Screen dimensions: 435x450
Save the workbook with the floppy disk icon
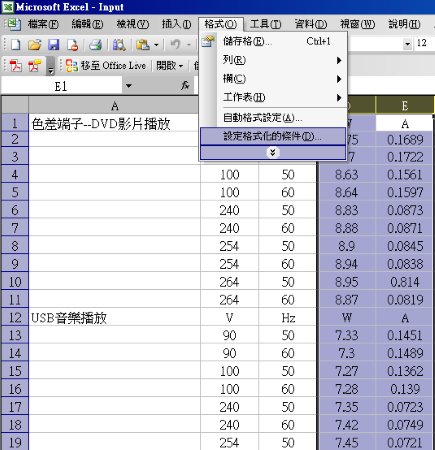coord(53,45)
